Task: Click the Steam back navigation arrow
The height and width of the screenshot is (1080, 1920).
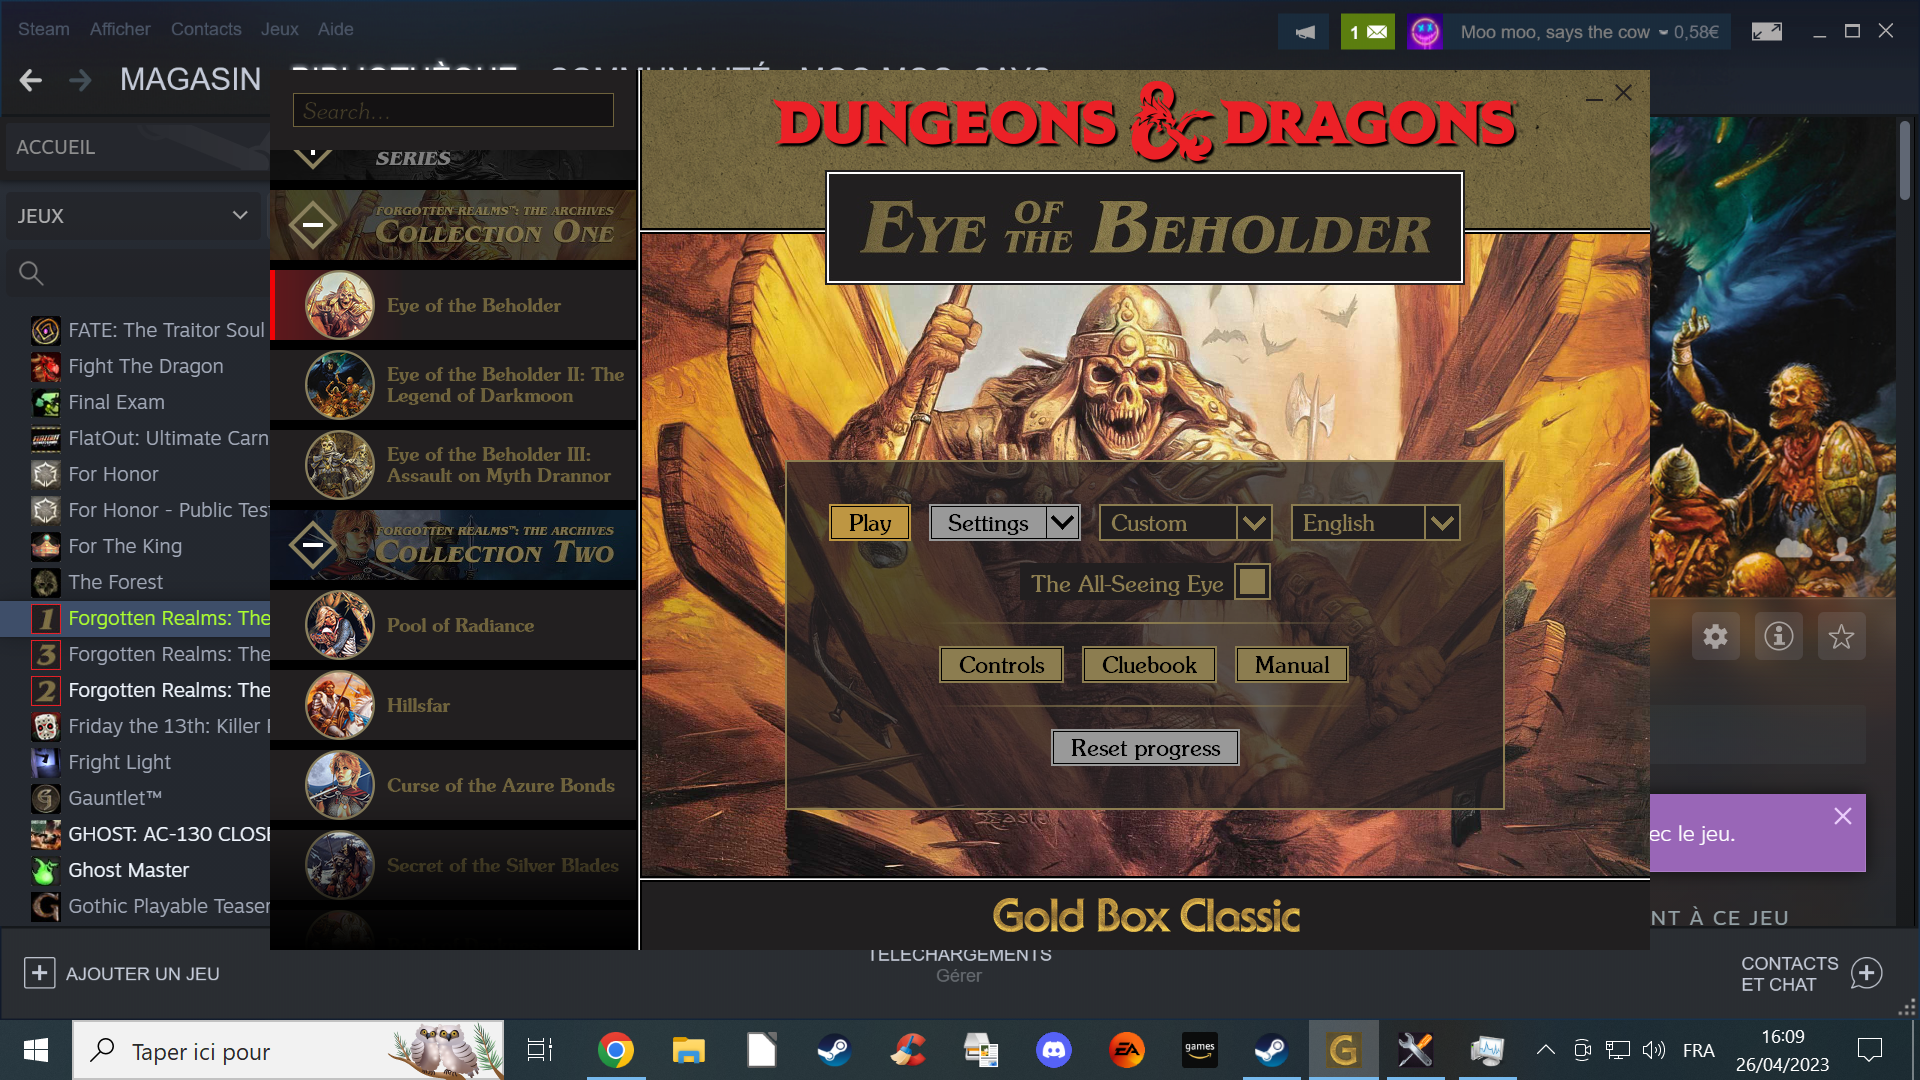Action: [x=31, y=80]
